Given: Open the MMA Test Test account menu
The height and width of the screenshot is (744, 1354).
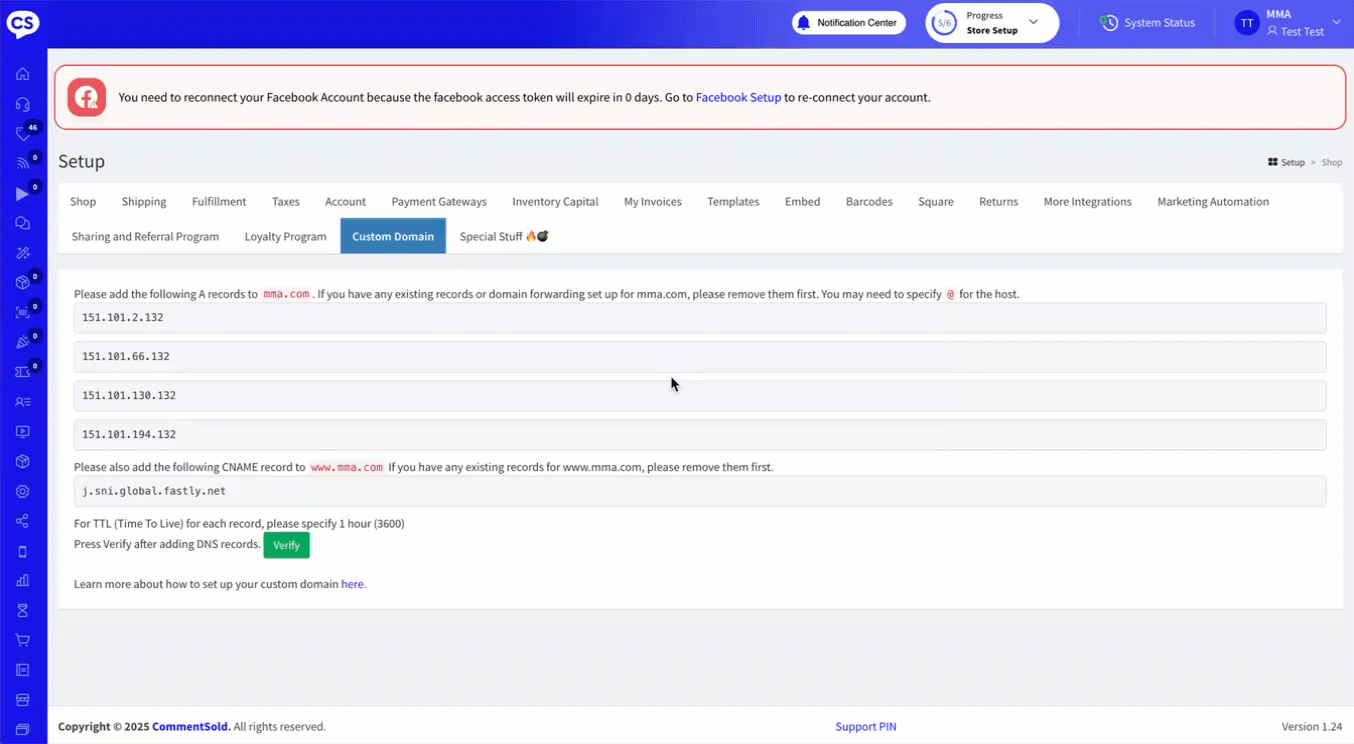Looking at the screenshot, I should pyautogui.click(x=1292, y=23).
